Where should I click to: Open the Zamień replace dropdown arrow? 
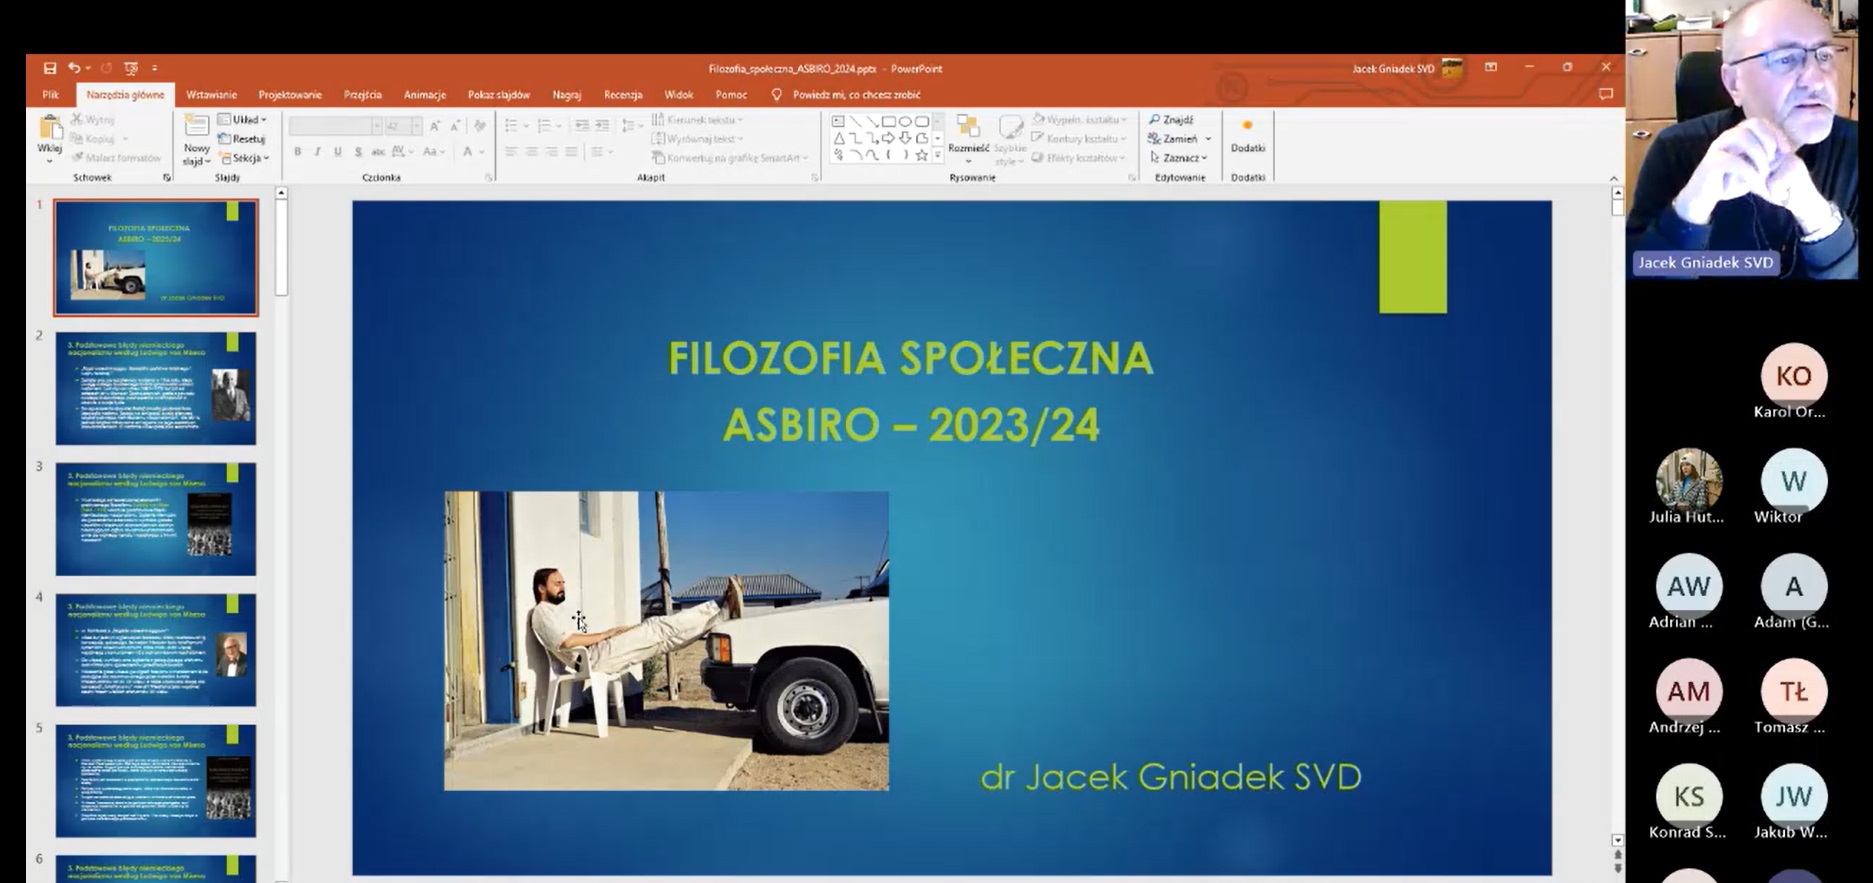pos(1208,139)
